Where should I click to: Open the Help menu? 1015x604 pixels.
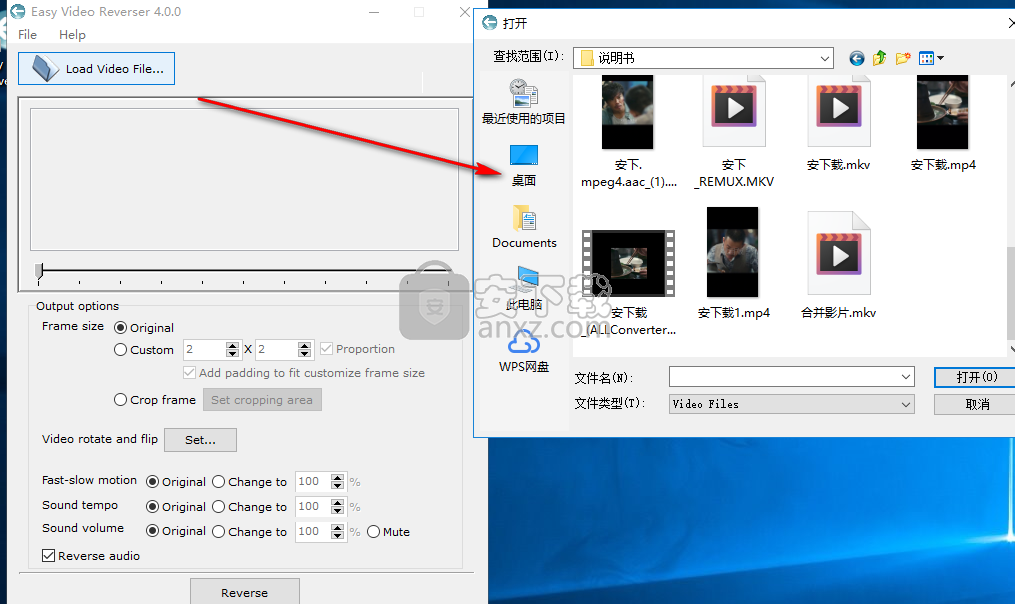pyautogui.click(x=72, y=34)
